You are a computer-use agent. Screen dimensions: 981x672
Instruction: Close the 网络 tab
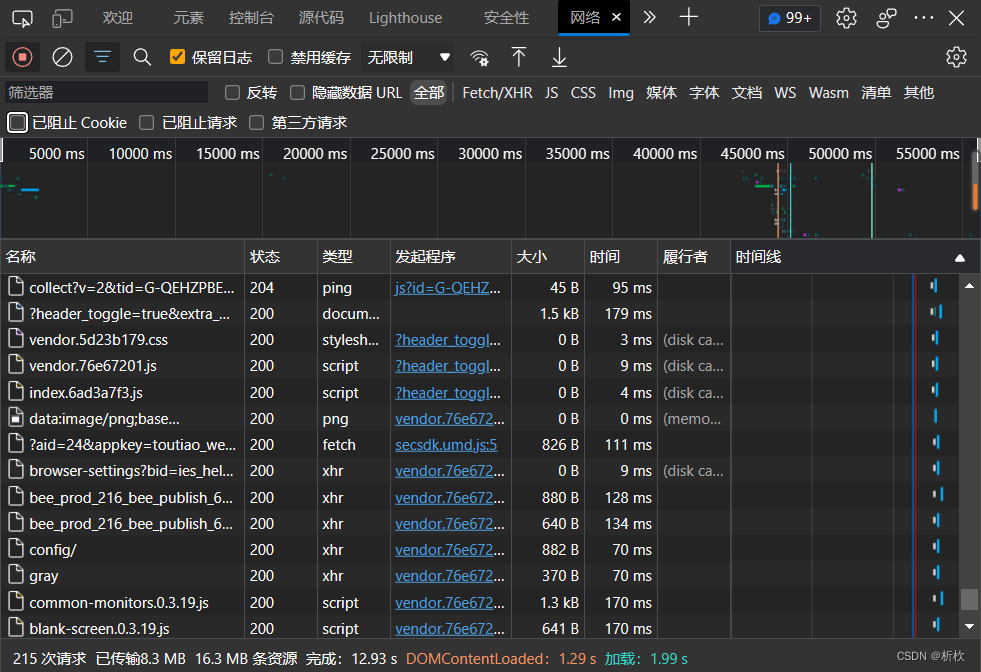[x=616, y=18]
